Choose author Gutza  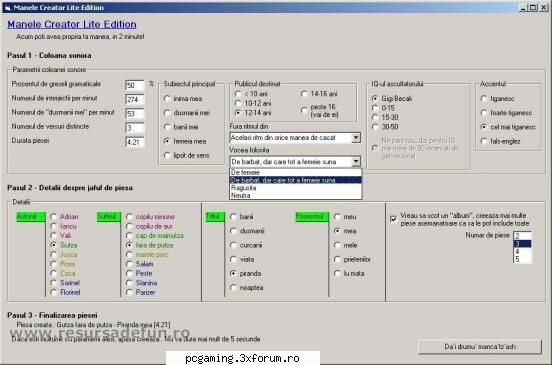pos(54,245)
